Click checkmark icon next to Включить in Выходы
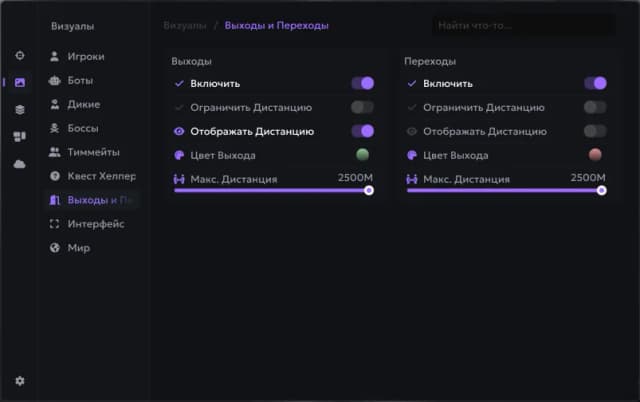Image resolution: width=640 pixels, height=402 pixels. tap(179, 84)
